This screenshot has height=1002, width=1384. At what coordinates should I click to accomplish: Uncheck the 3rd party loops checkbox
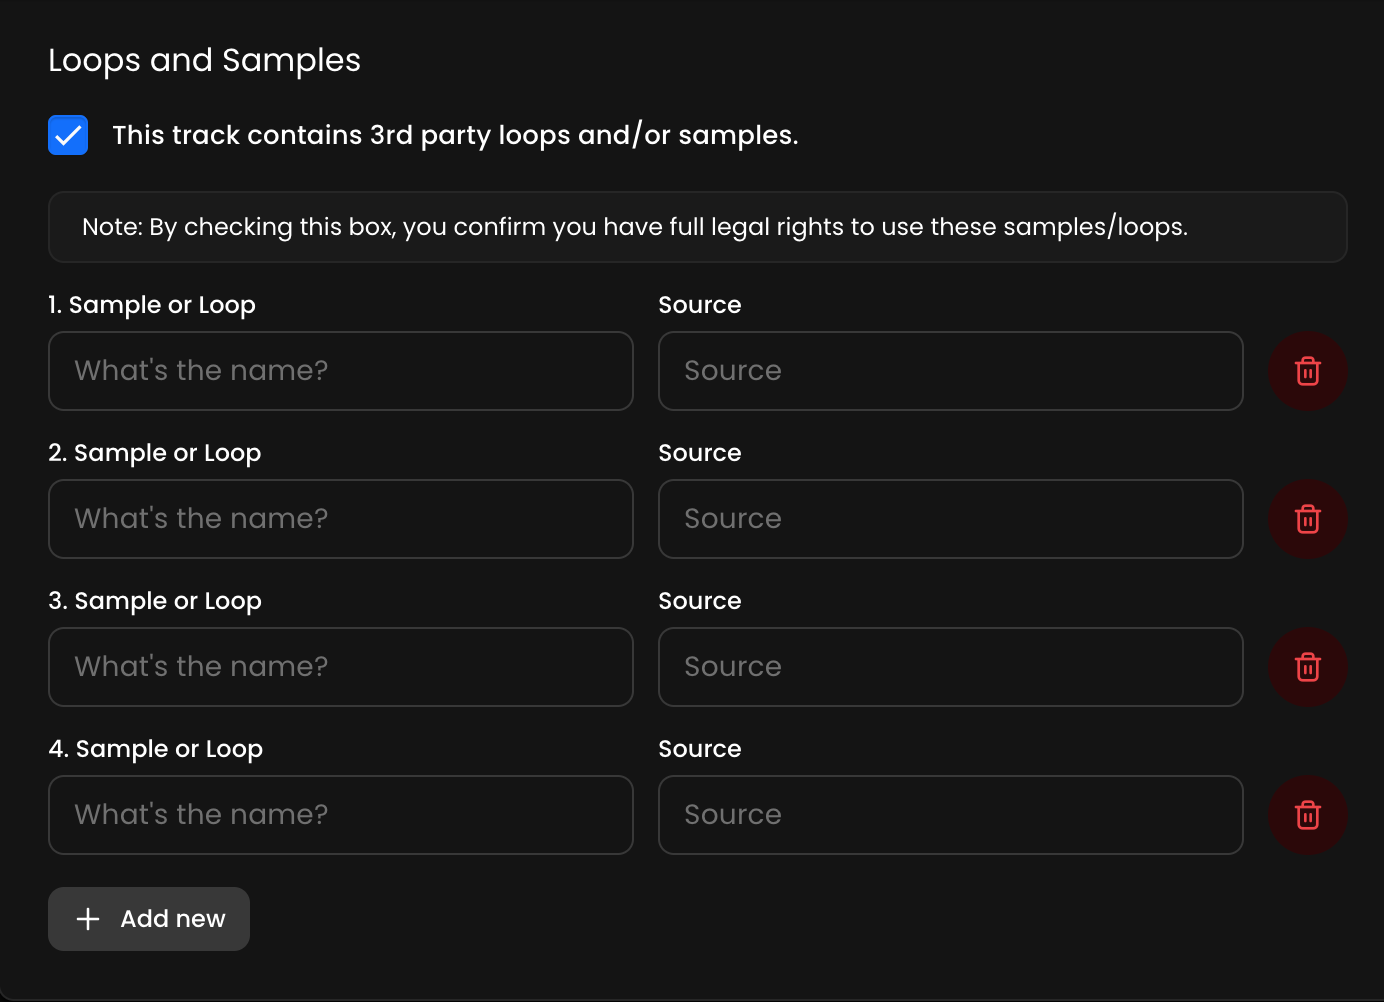click(x=68, y=135)
